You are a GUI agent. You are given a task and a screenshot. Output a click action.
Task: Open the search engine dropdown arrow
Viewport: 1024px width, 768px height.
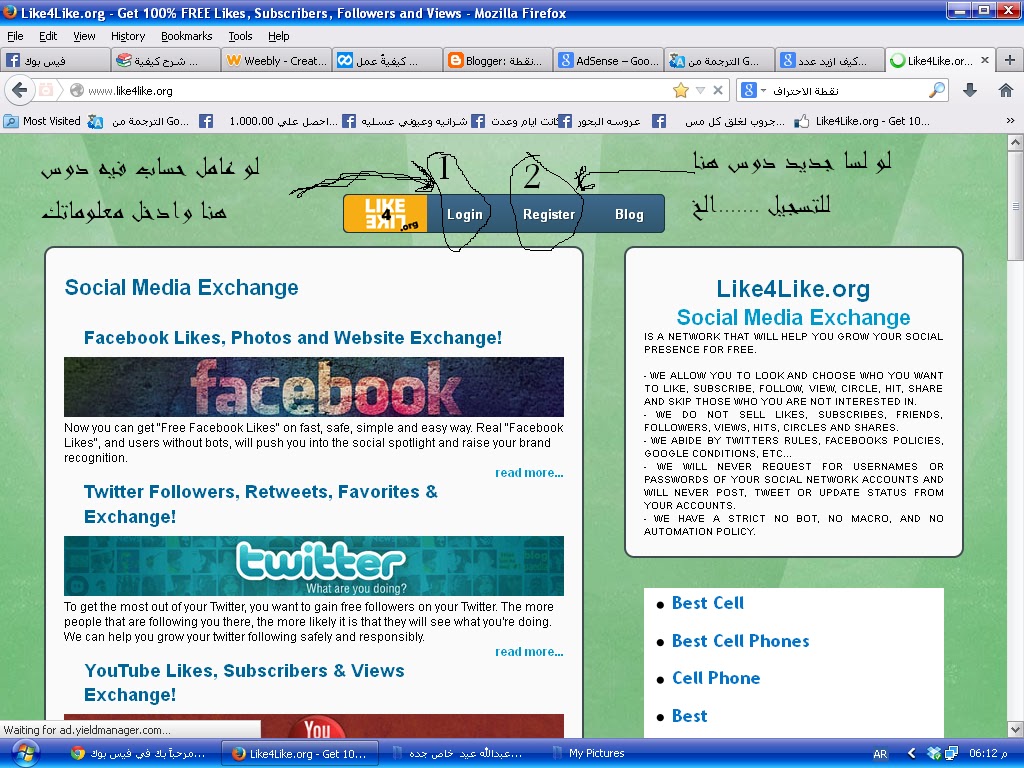pyautogui.click(x=763, y=90)
